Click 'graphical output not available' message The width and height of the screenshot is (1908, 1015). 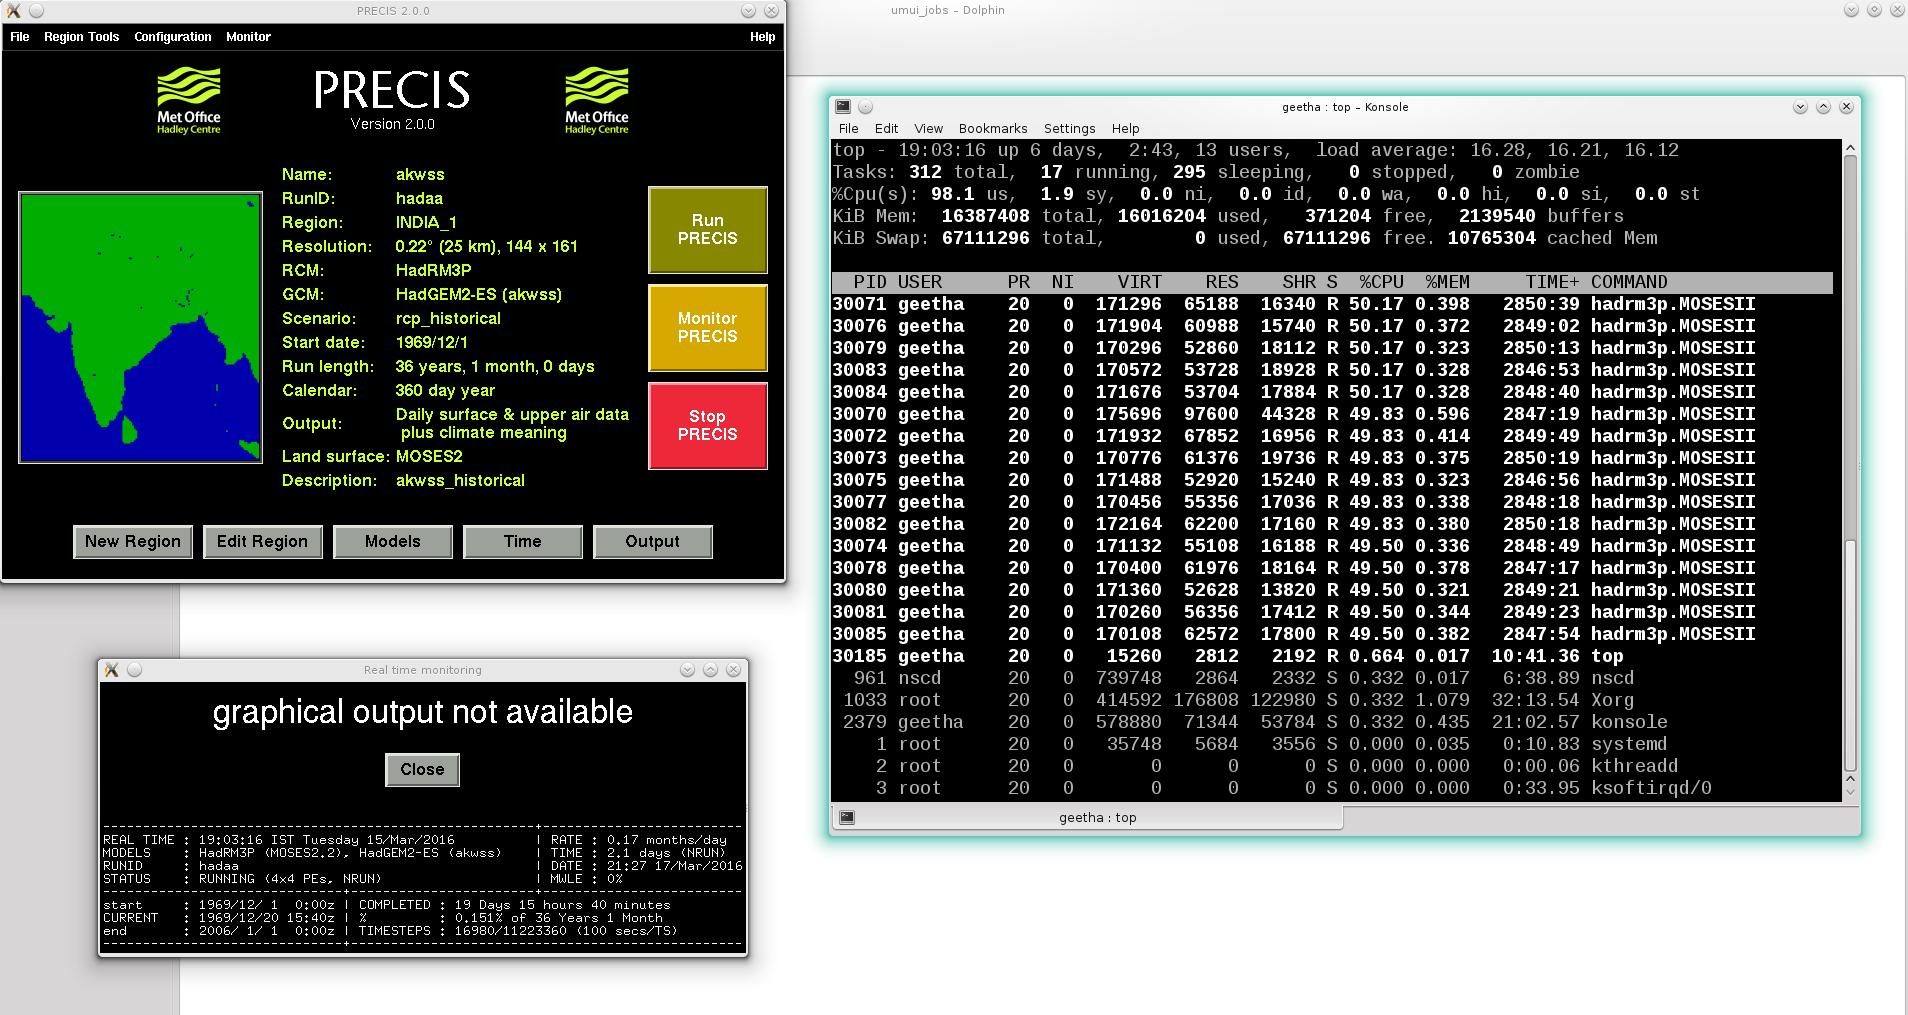coord(423,712)
